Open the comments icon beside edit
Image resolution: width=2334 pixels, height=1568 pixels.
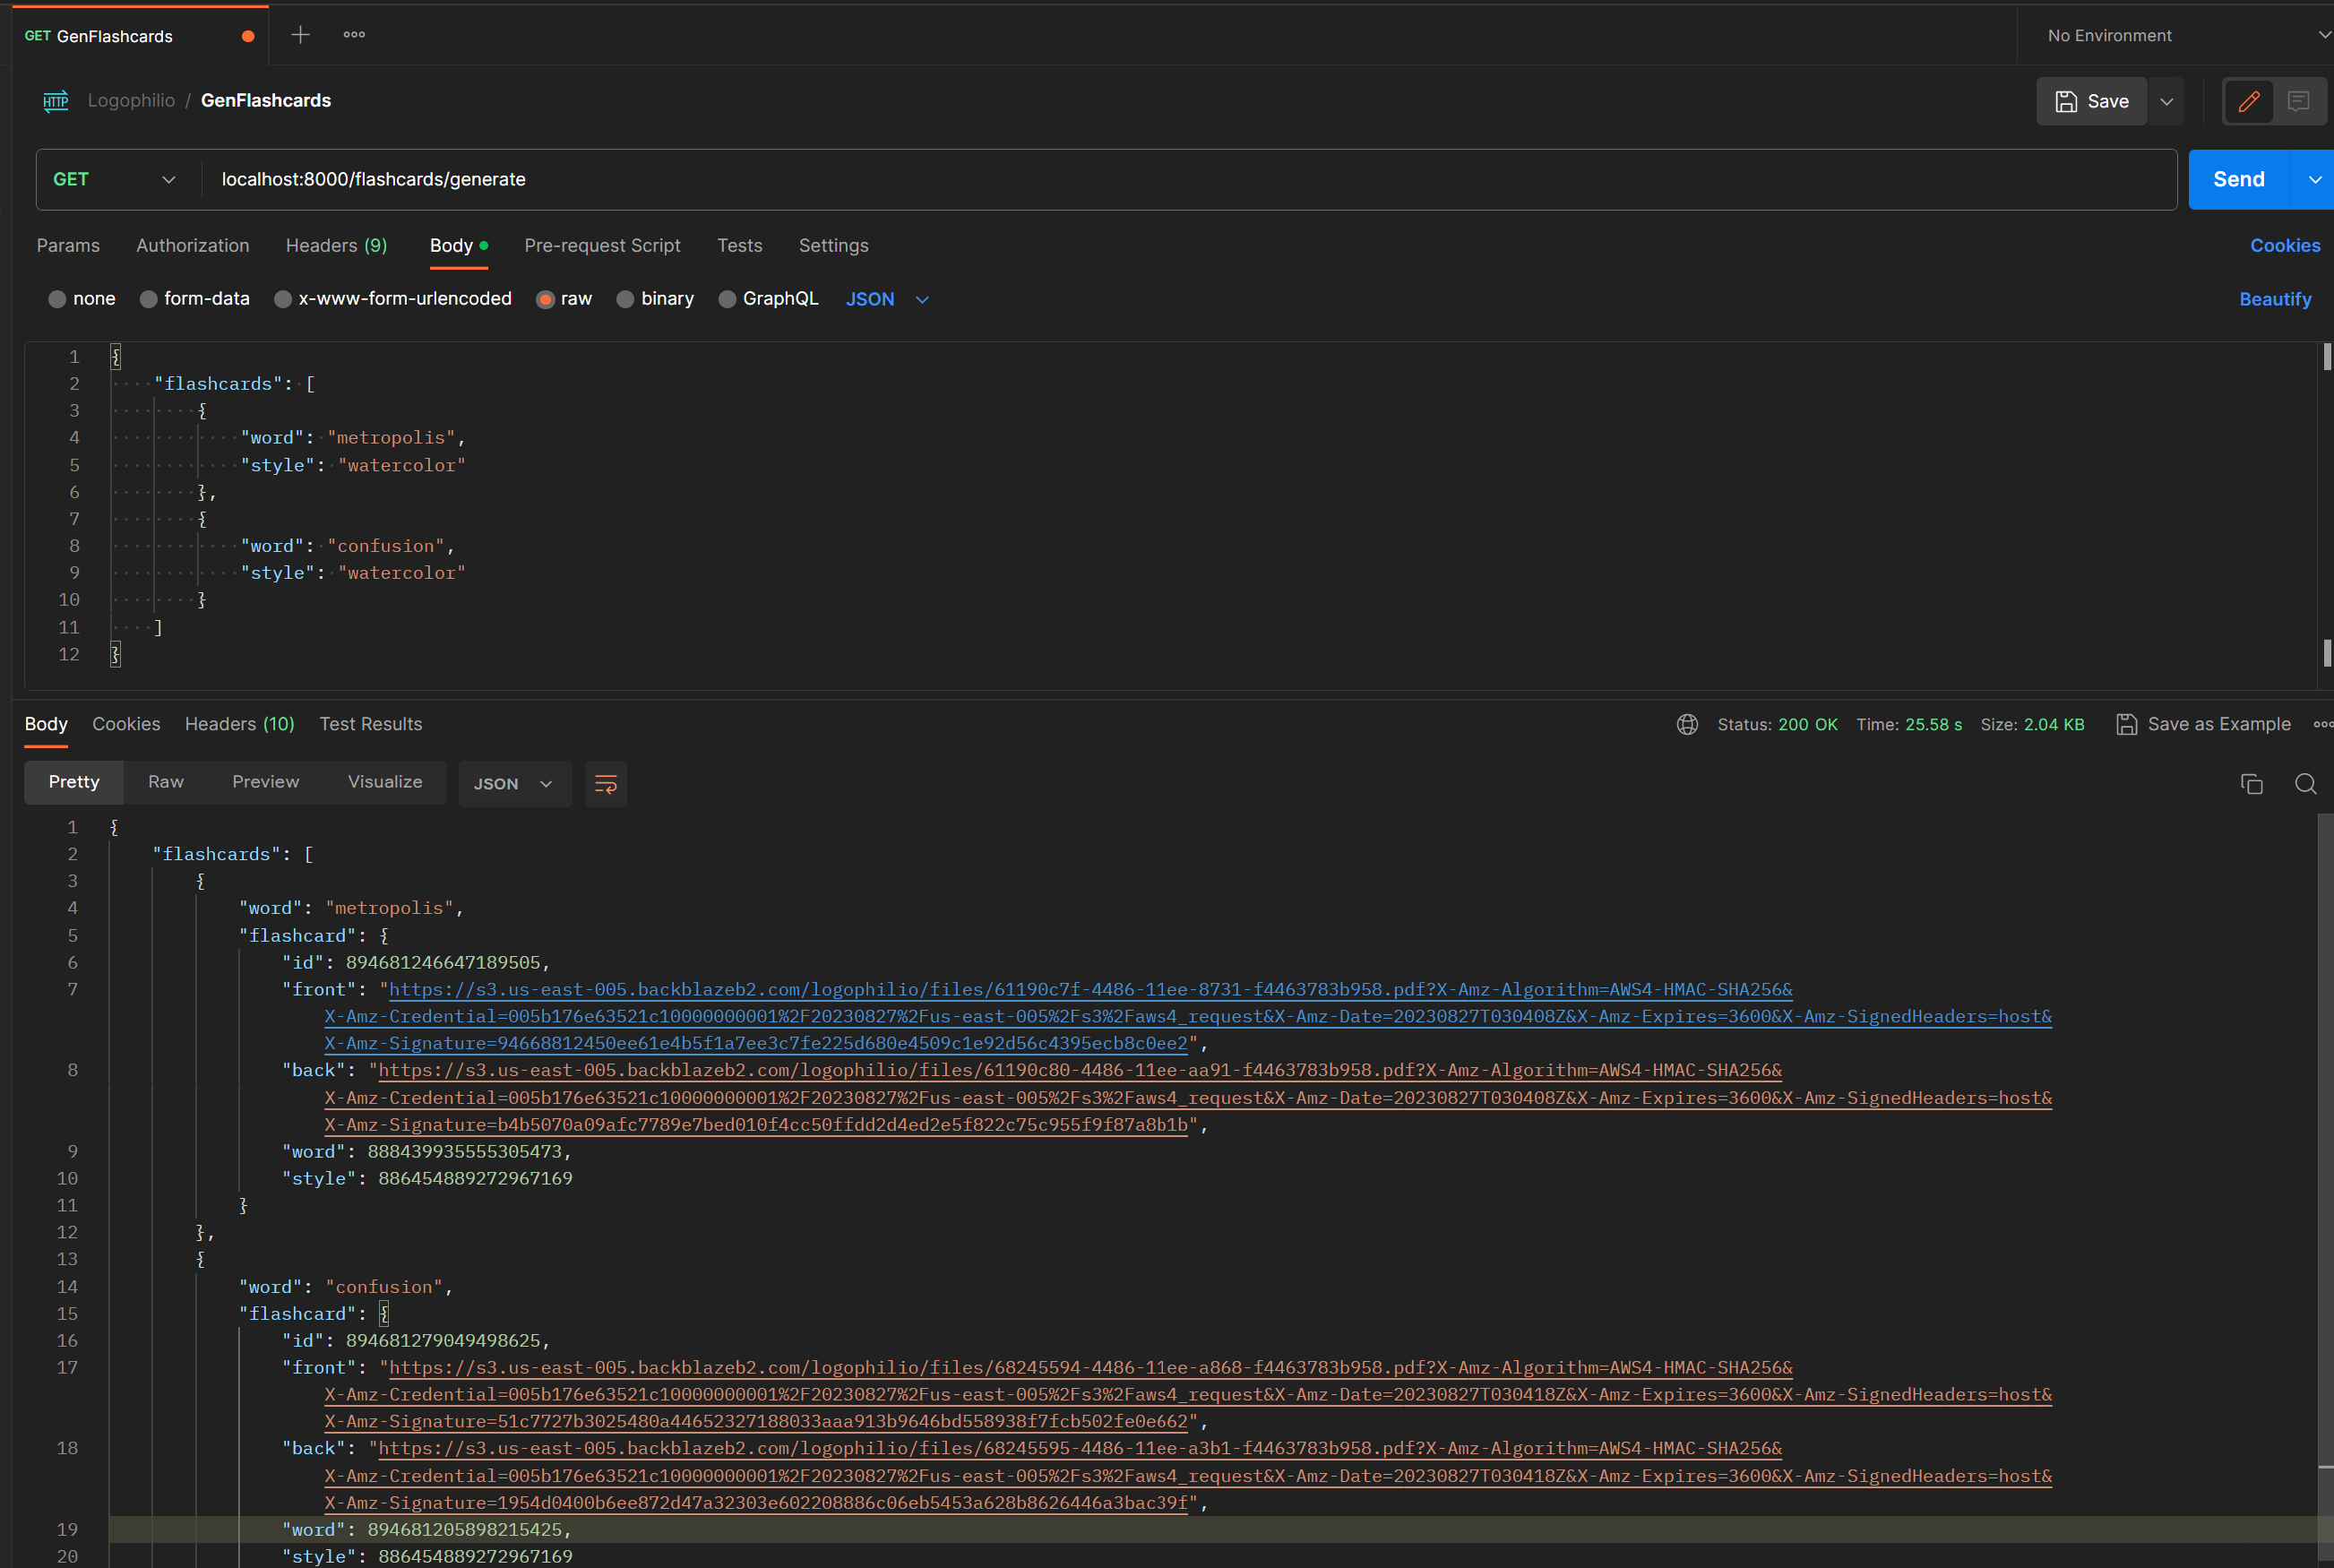point(2298,101)
